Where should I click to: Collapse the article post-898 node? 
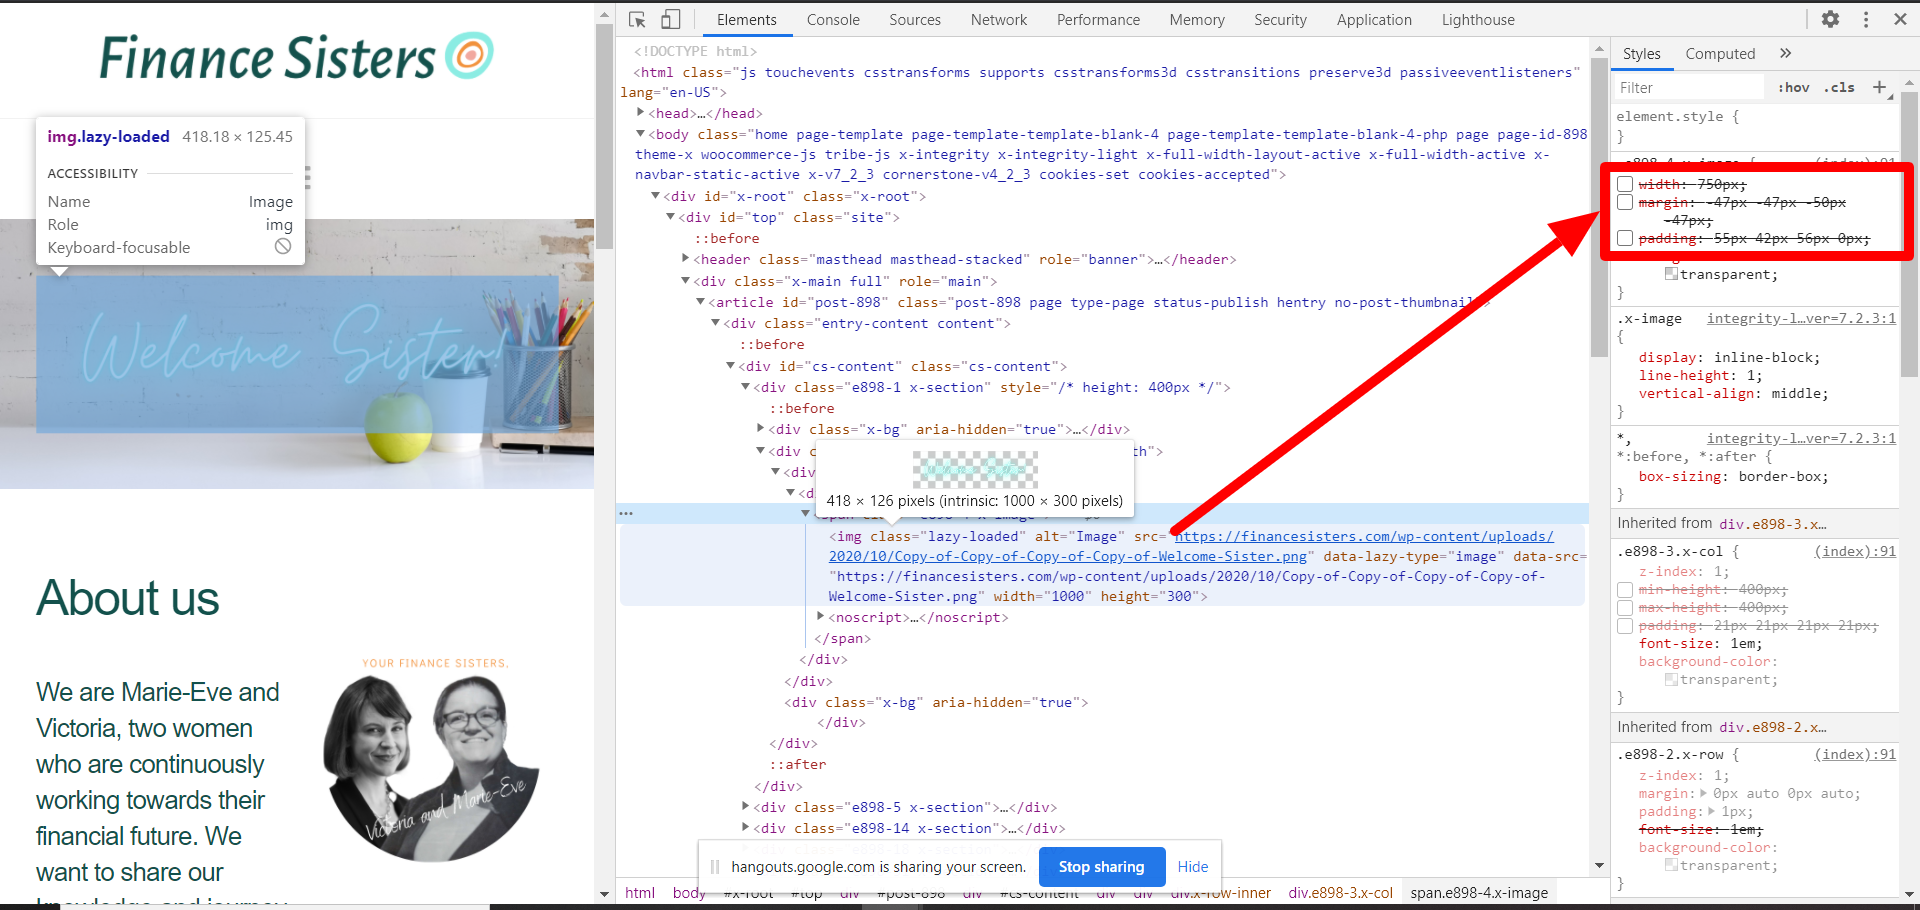coord(701,302)
